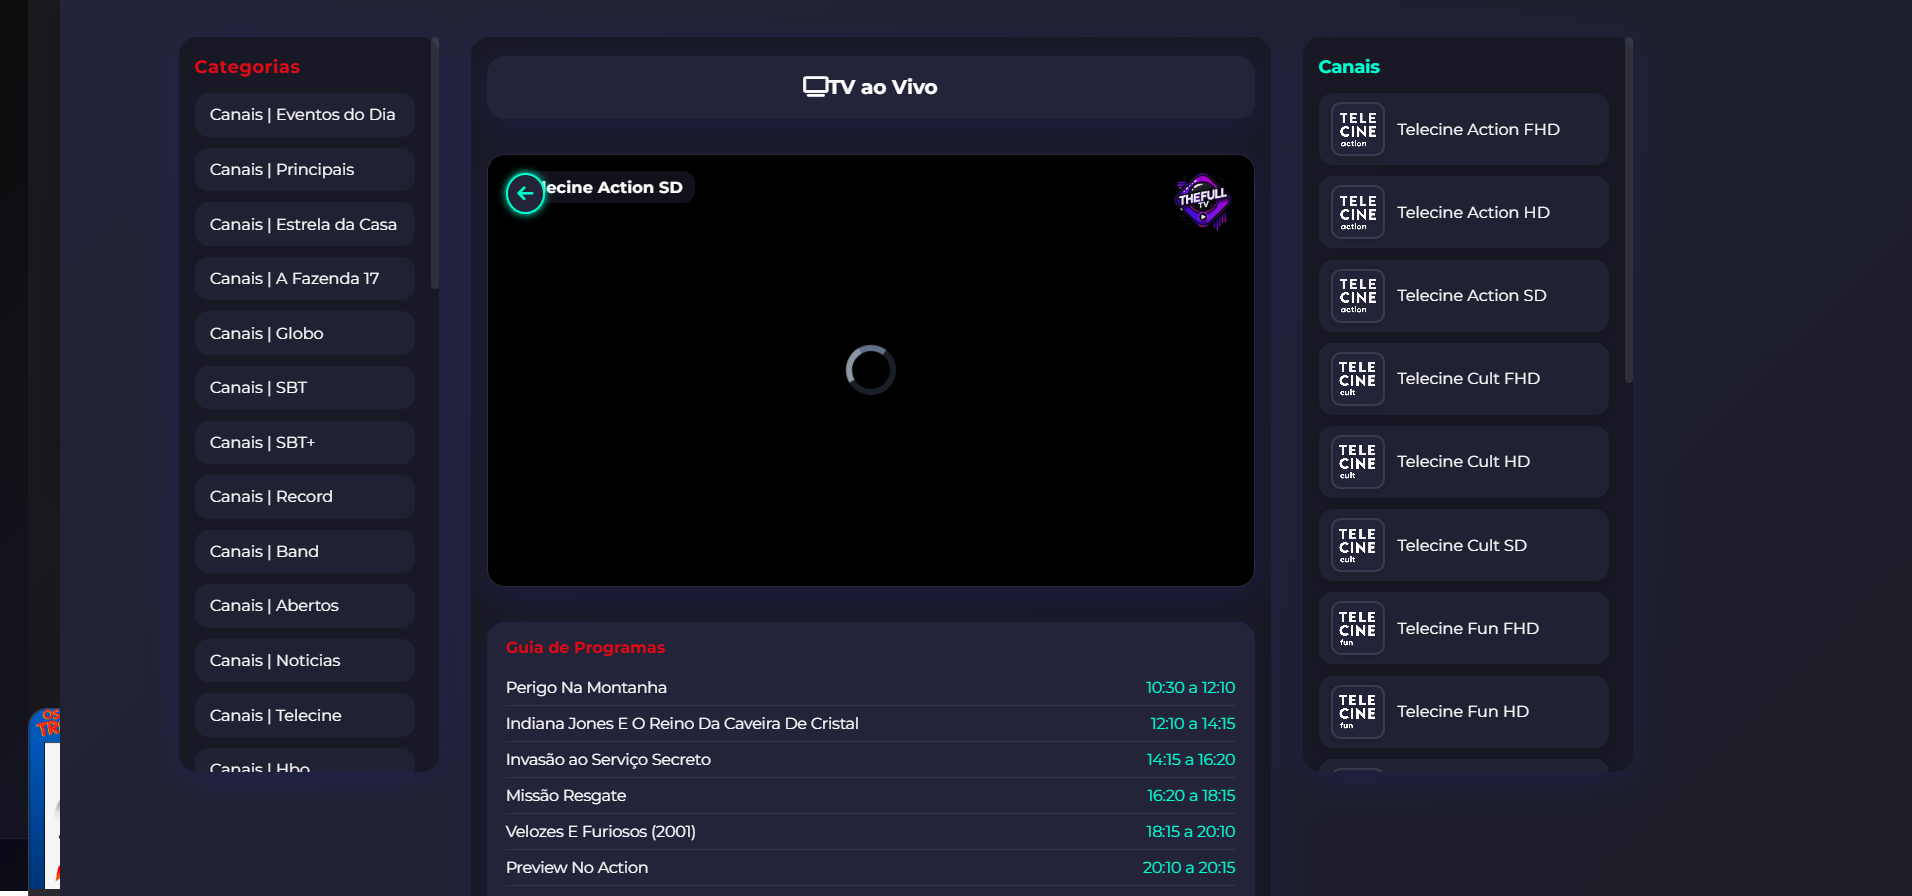Click the Canais panel scrollbar
This screenshot has height=896, width=1912.
[x=1628, y=210]
